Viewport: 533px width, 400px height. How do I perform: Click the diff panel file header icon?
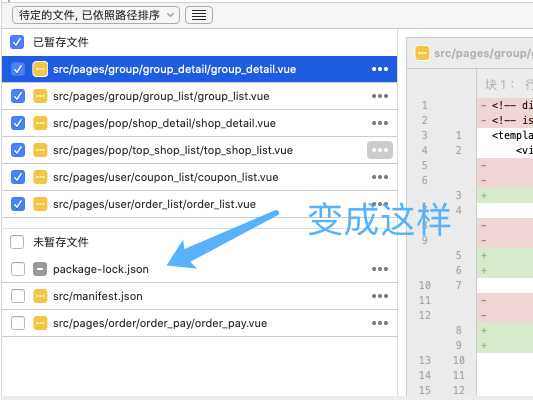422,53
